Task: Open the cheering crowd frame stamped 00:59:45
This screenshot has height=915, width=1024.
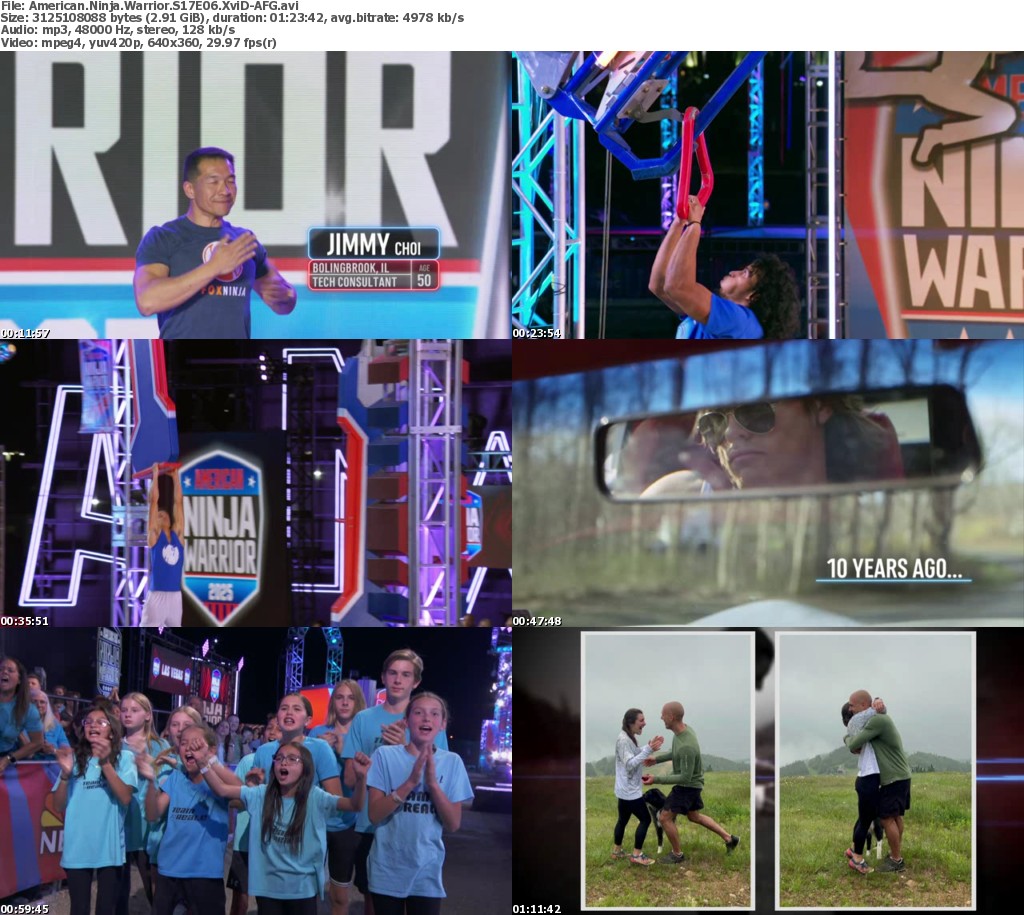Action: coord(255,771)
